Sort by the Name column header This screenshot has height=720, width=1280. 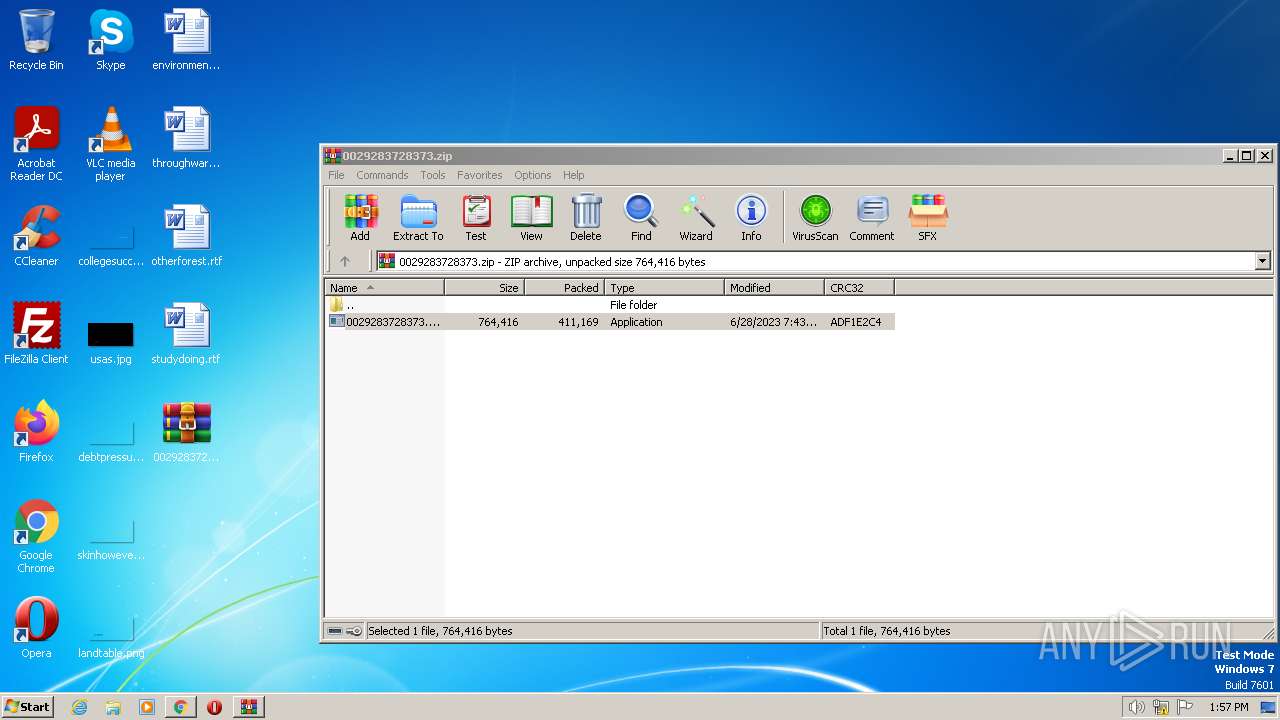click(x=385, y=287)
